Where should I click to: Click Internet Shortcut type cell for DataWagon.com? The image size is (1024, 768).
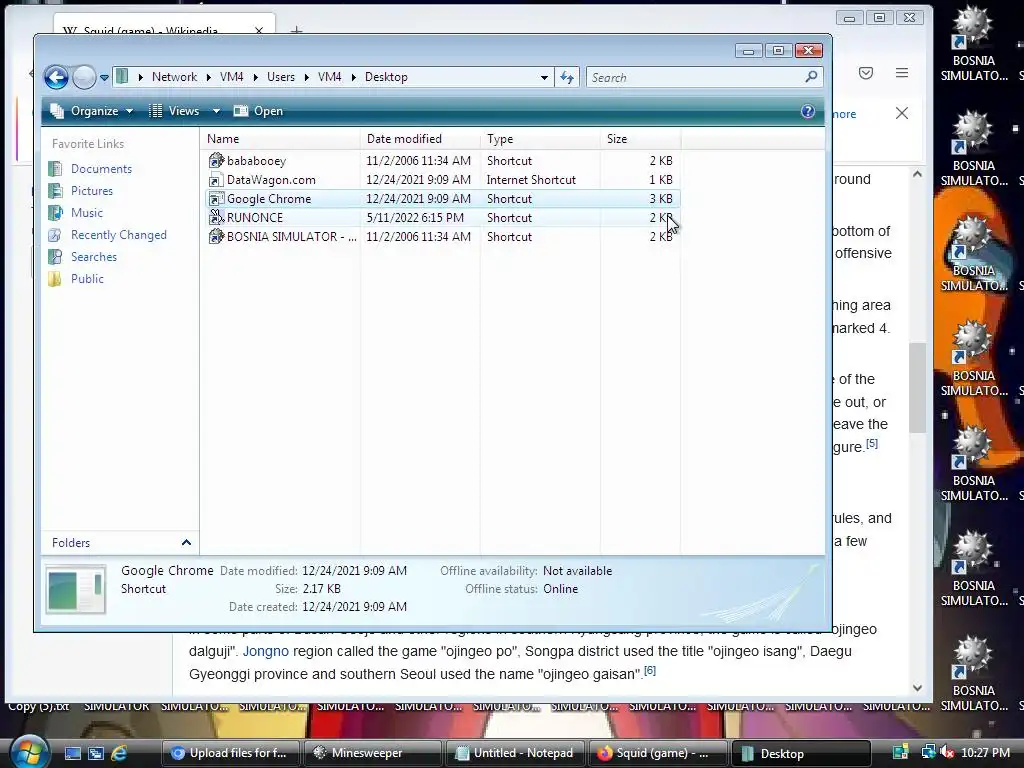point(531,180)
